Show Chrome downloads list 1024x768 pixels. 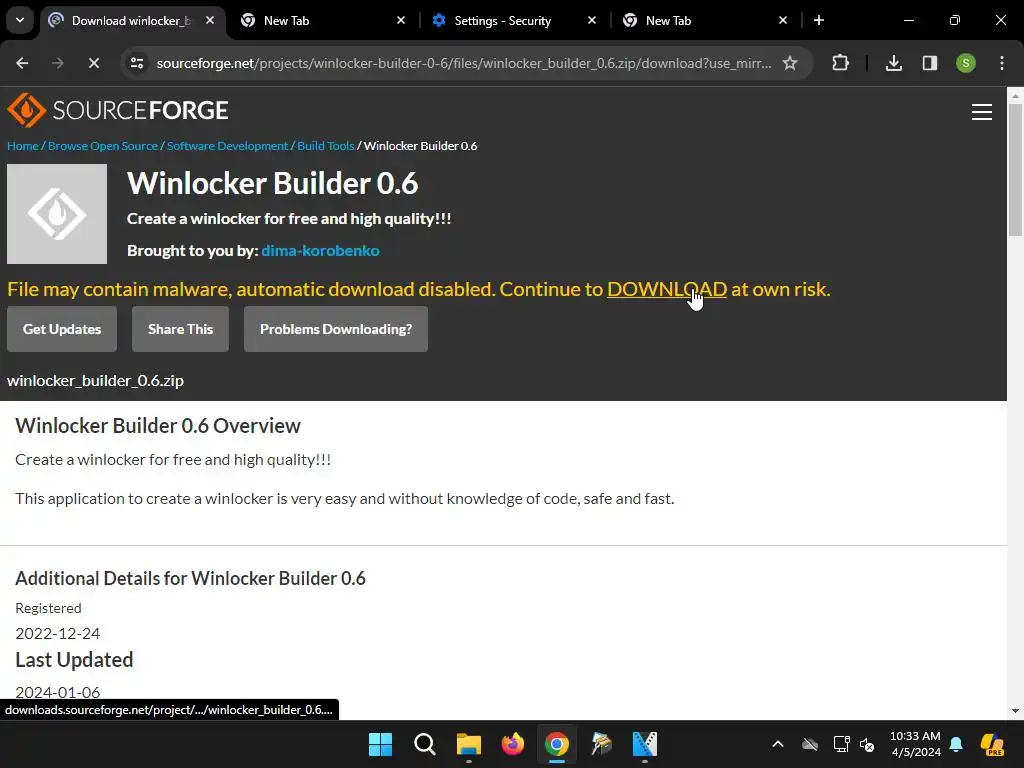point(894,63)
